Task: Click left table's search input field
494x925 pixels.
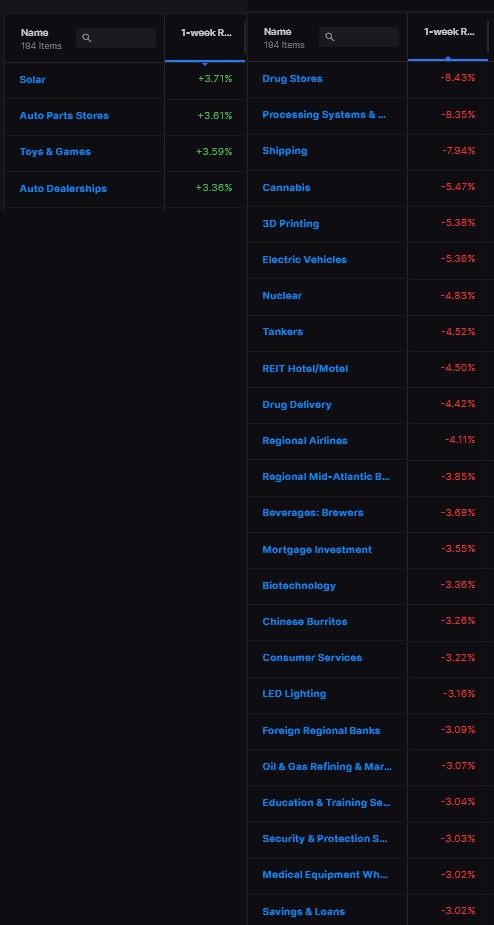Action: (116, 38)
